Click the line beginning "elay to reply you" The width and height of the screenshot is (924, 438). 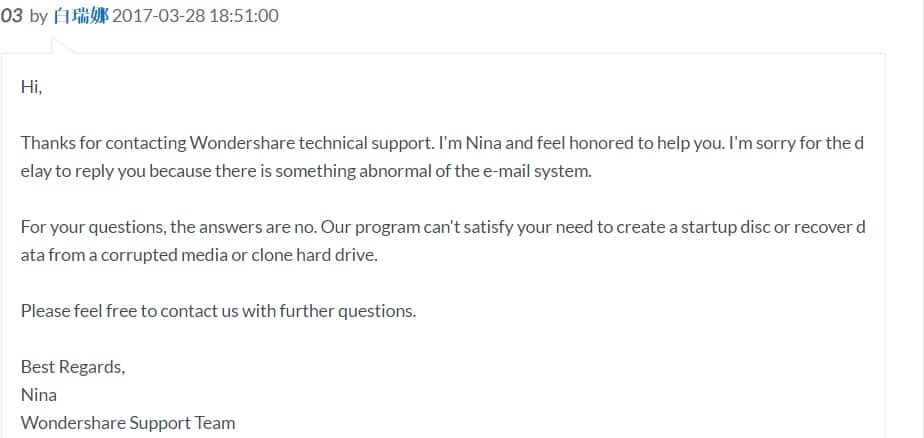pos(306,172)
